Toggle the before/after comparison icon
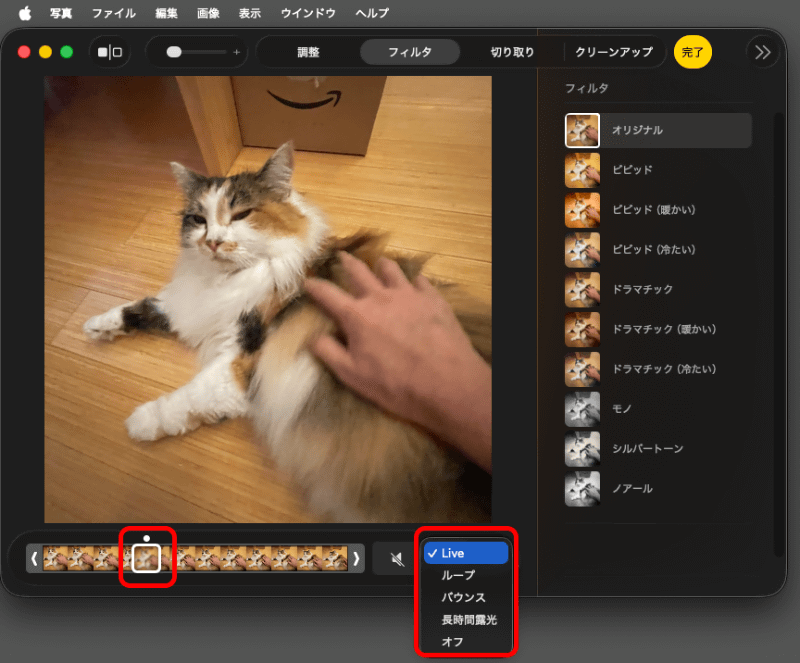 (110, 52)
